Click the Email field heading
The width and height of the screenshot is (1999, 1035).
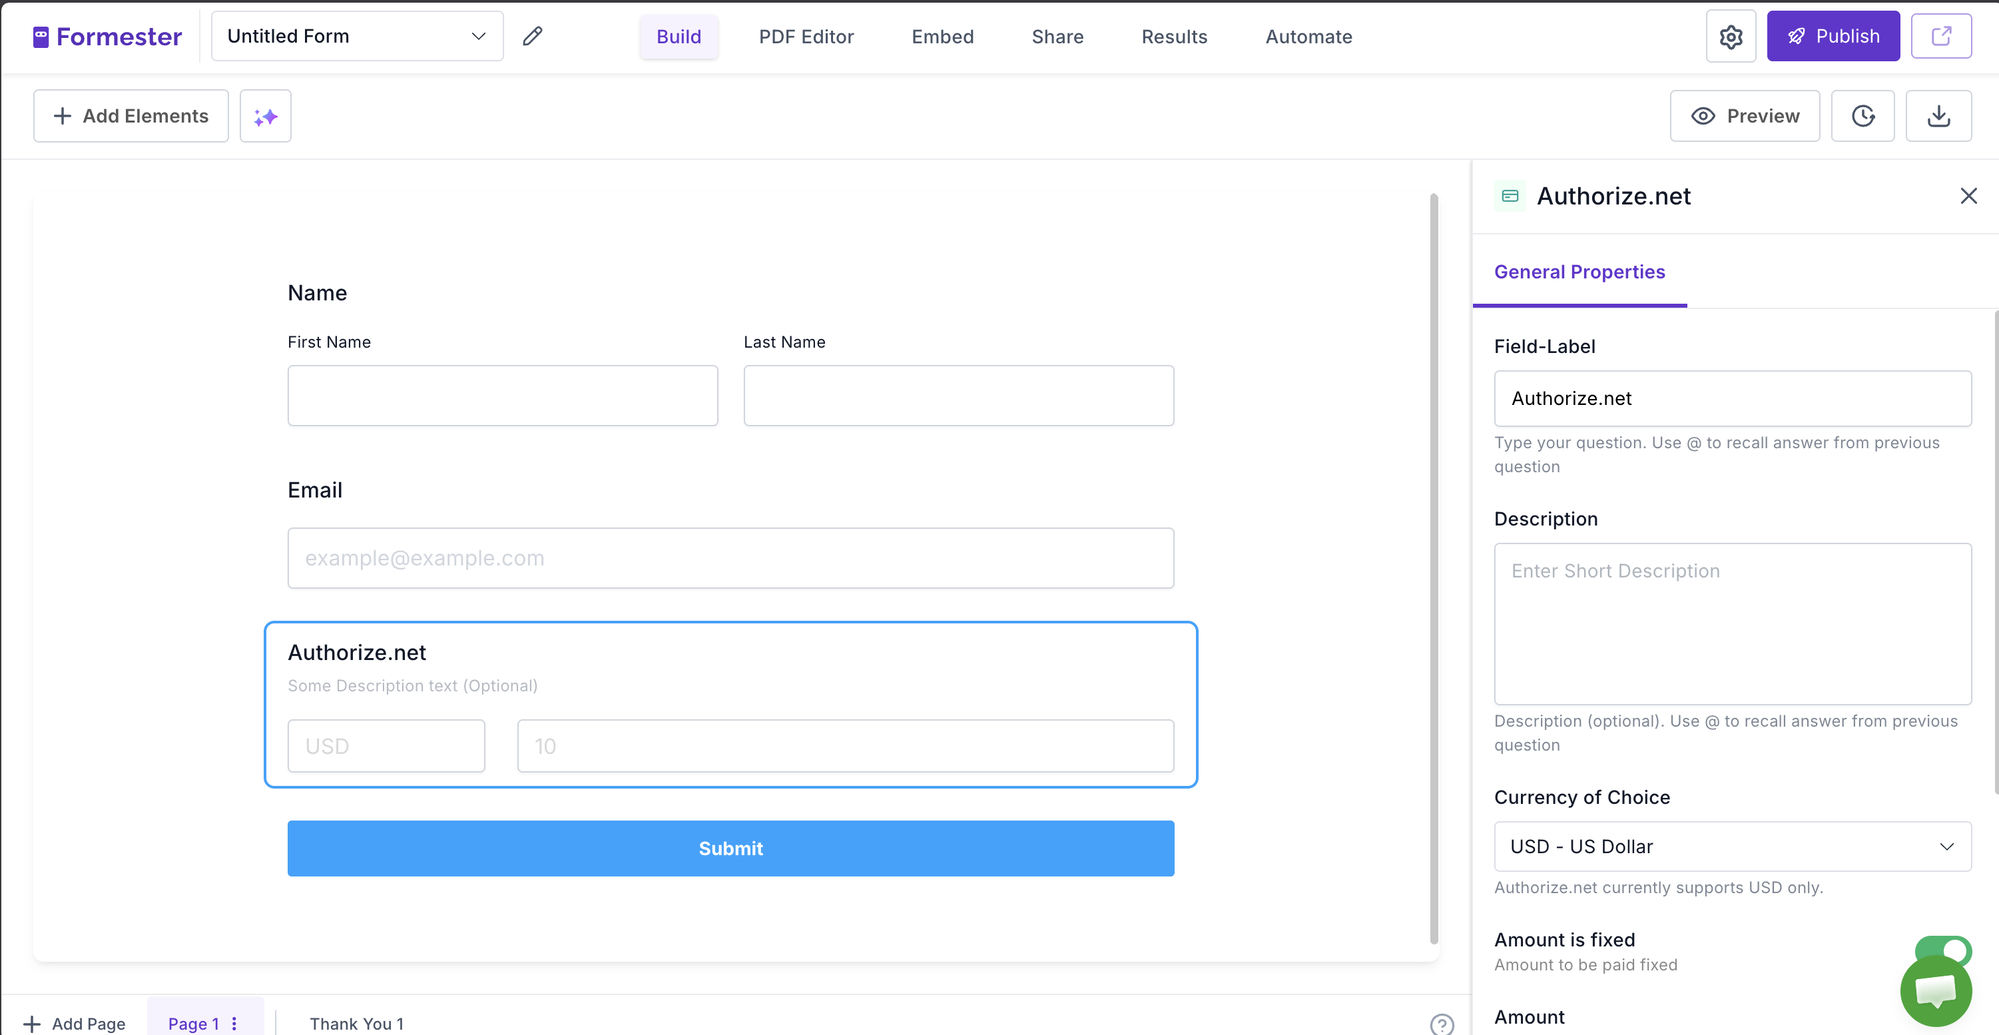(315, 490)
